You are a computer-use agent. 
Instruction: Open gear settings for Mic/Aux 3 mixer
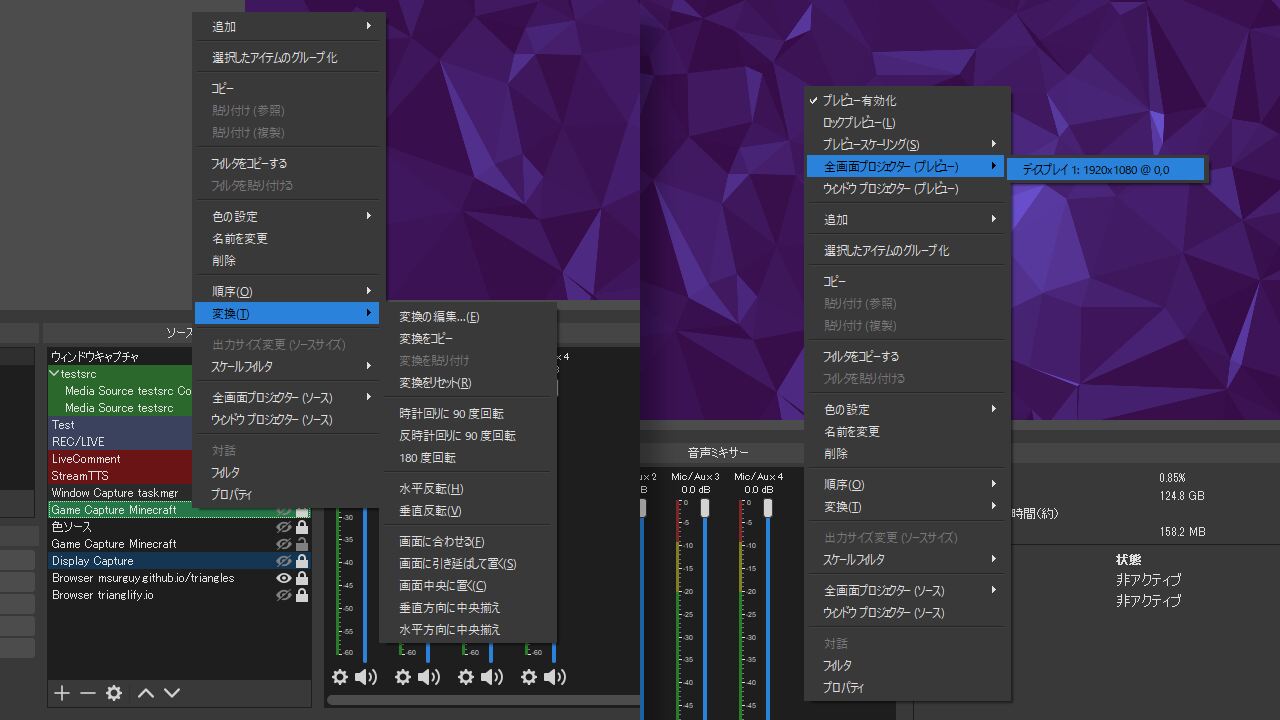click(465, 677)
